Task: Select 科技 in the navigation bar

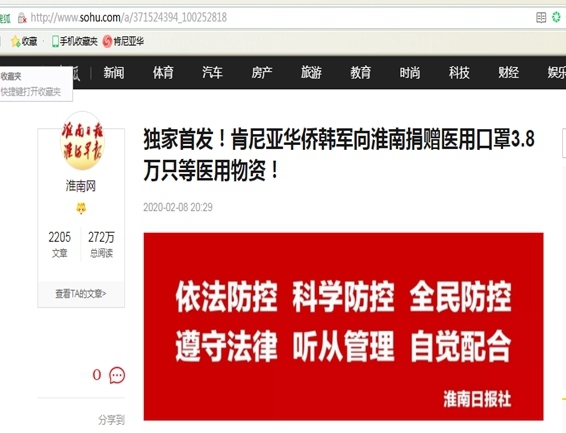Action: click(x=459, y=73)
